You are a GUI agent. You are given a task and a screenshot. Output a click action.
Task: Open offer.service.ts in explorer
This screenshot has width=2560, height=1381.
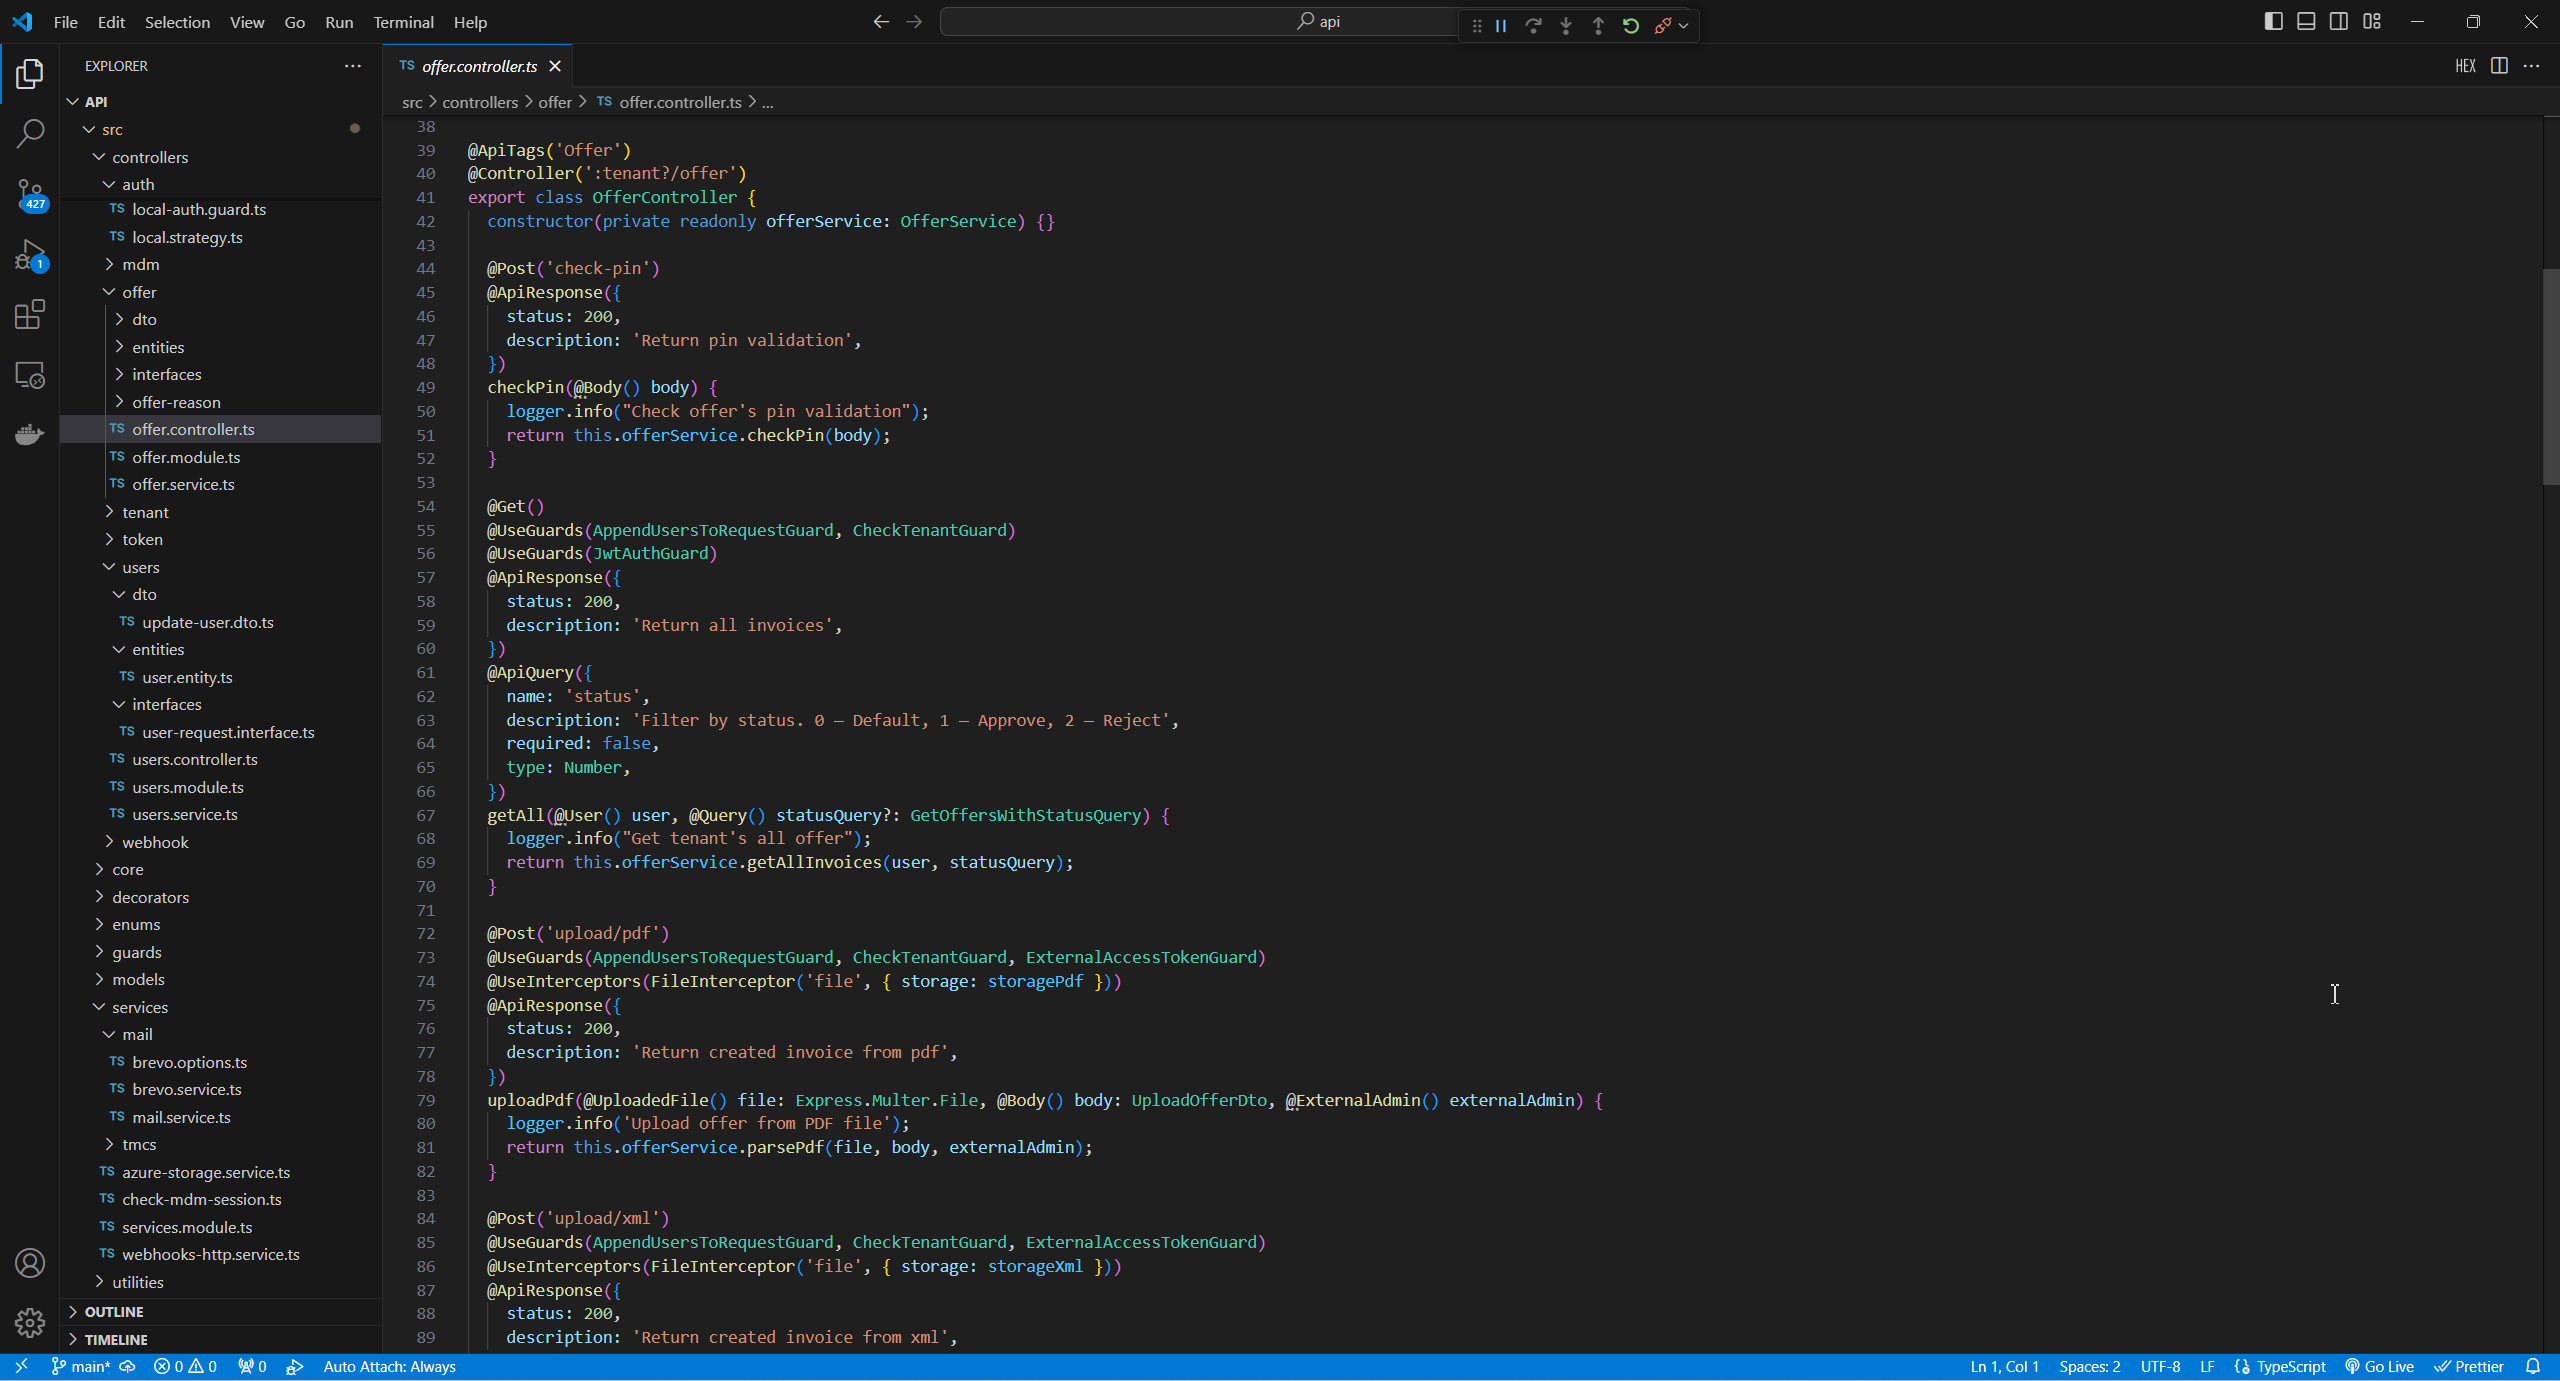[x=183, y=484]
